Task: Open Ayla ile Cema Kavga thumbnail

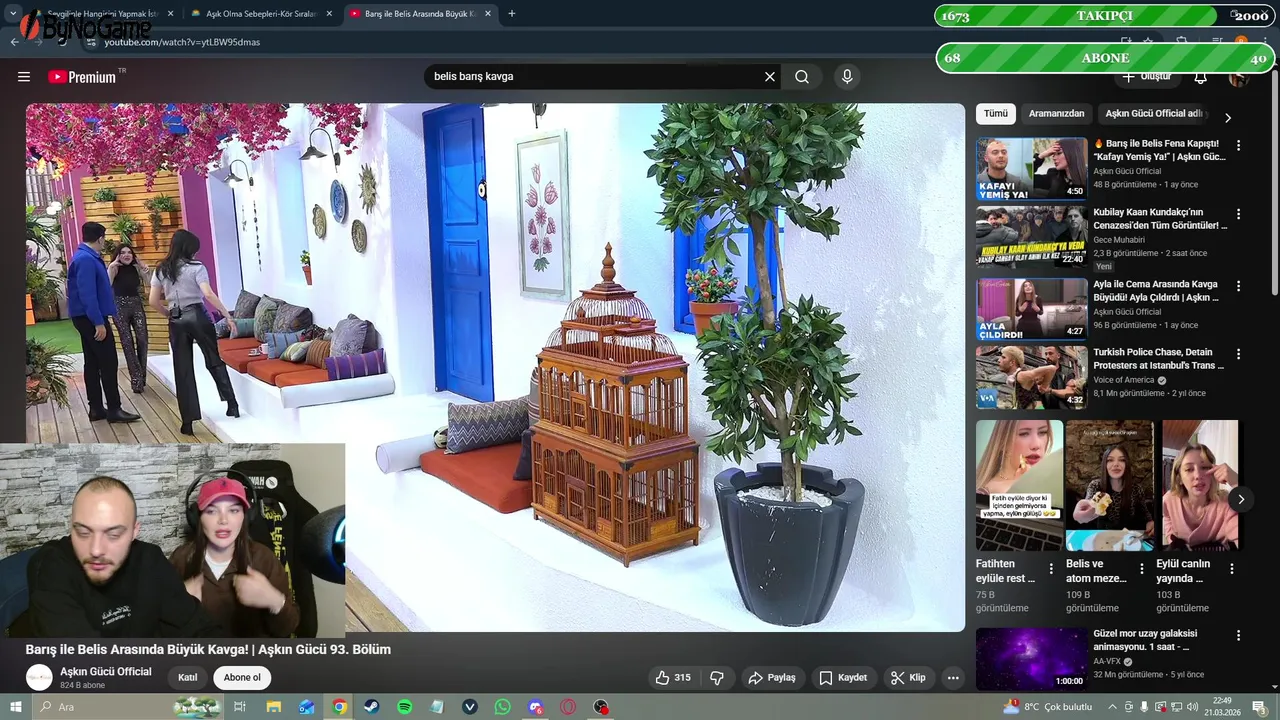Action: [x=1031, y=309]
